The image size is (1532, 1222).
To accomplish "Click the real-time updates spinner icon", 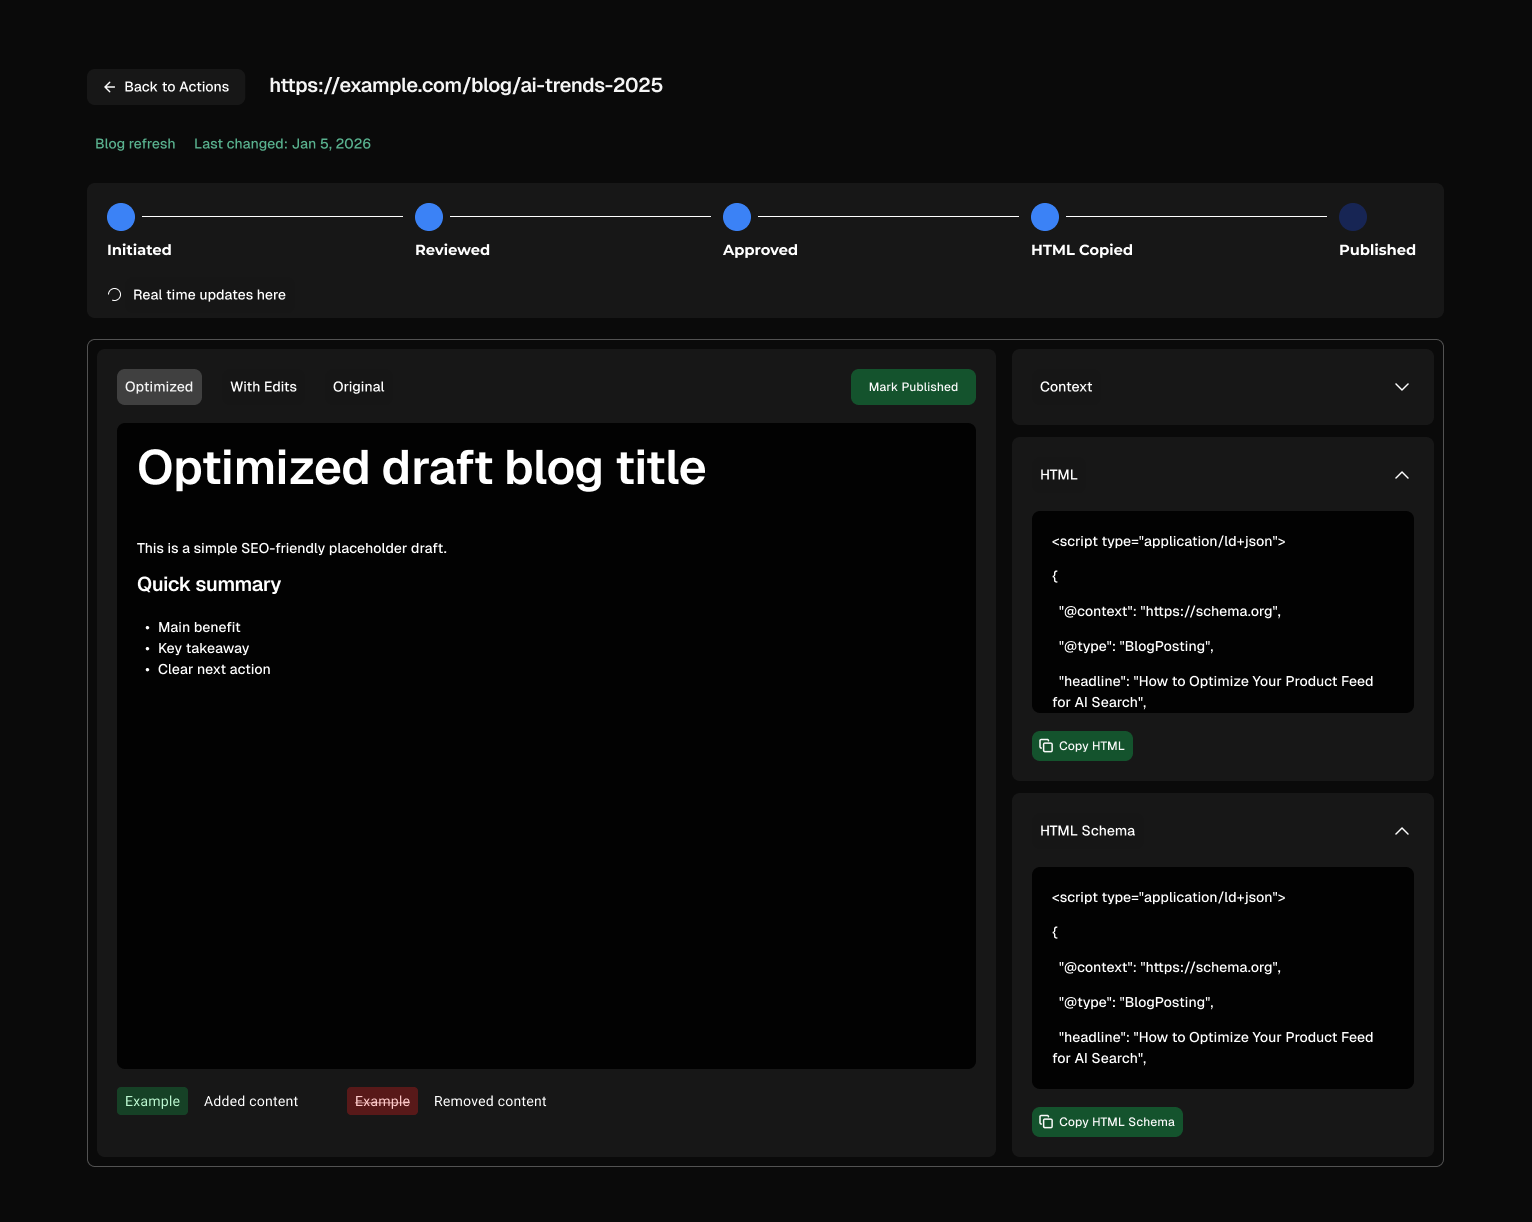I will tap(113, 294).
